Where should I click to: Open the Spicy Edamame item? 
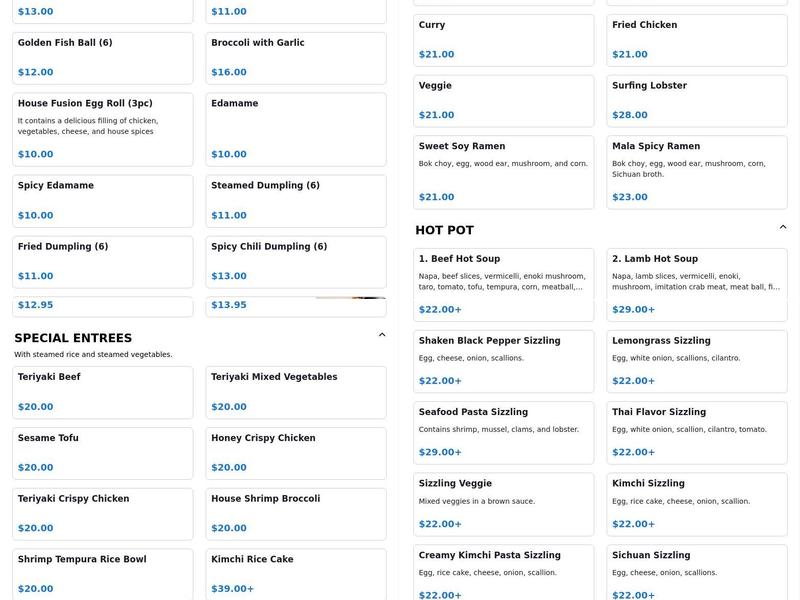pos(100,200)
